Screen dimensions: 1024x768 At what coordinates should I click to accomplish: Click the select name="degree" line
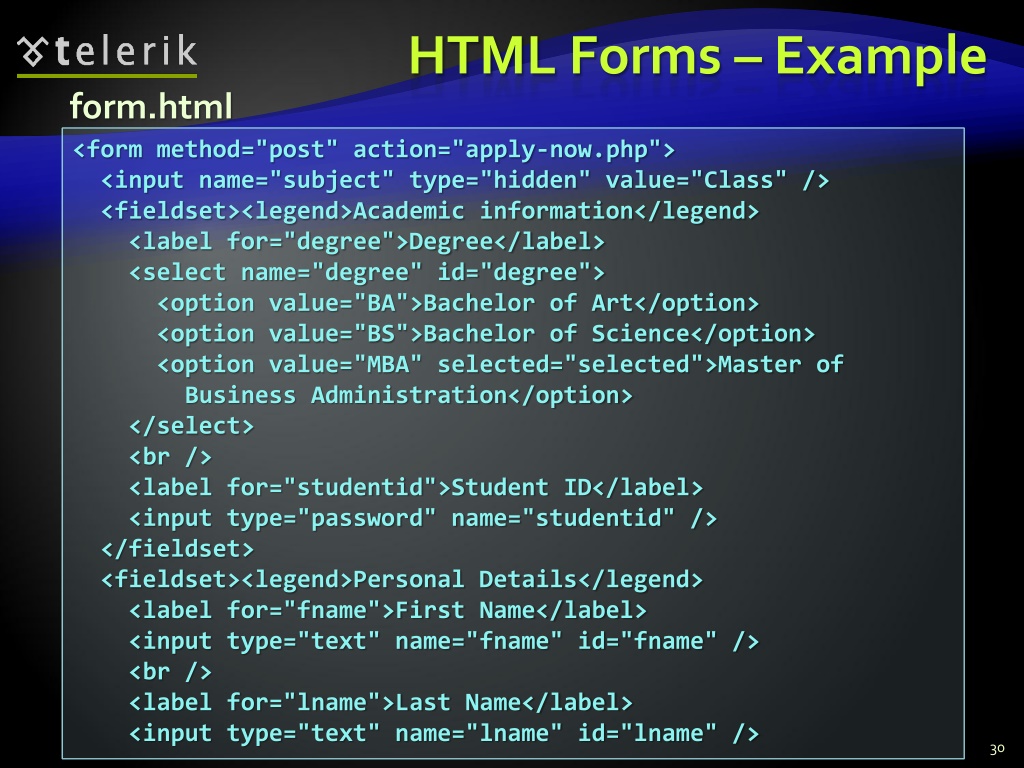(x=366, y=272)
